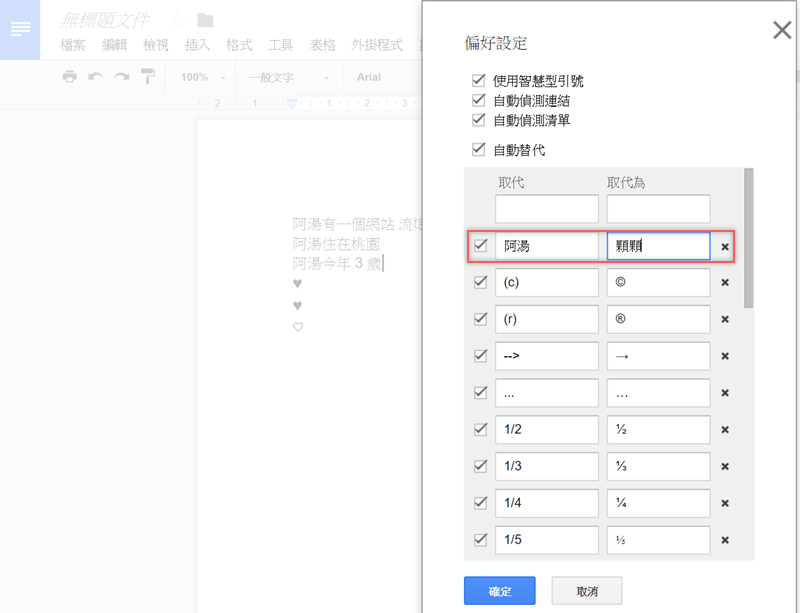This screenshot has height=613, width=800.
Task: Click the empty new 取代為 input field
Action: point(658,209)
